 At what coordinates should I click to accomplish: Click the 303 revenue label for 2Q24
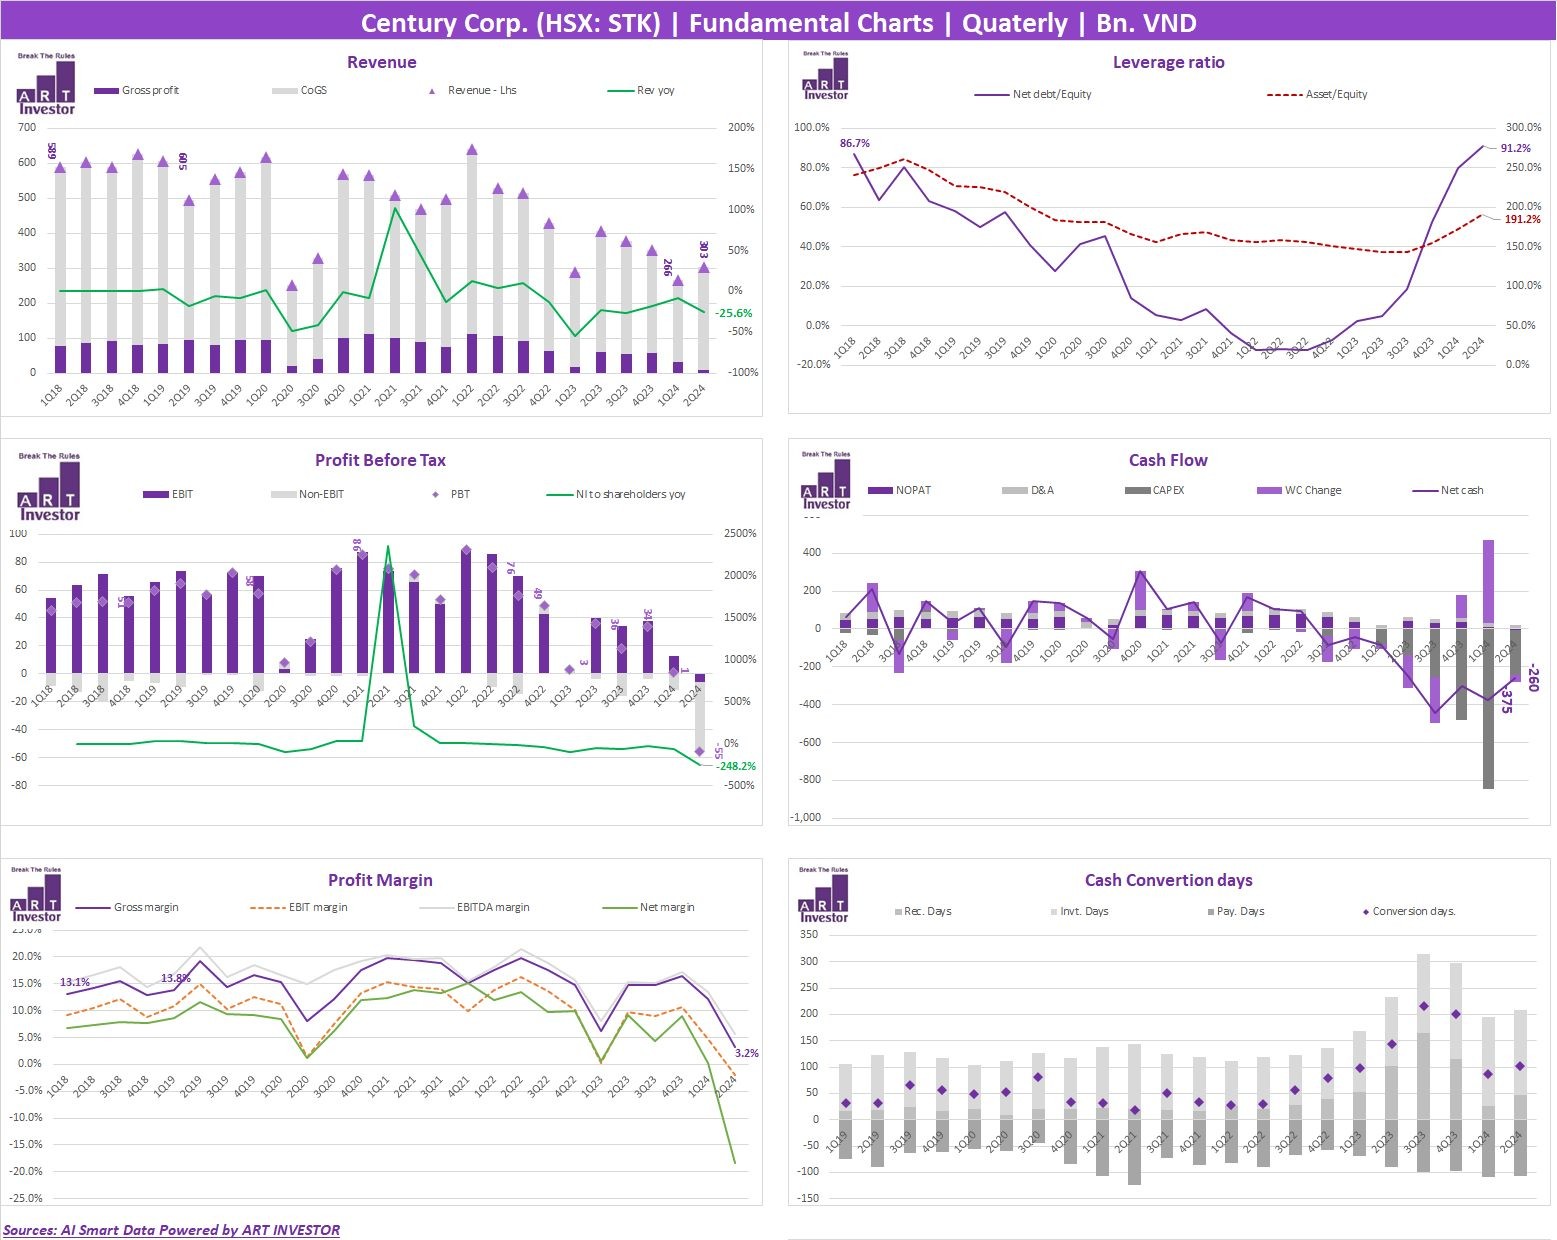tap(703, 249)
